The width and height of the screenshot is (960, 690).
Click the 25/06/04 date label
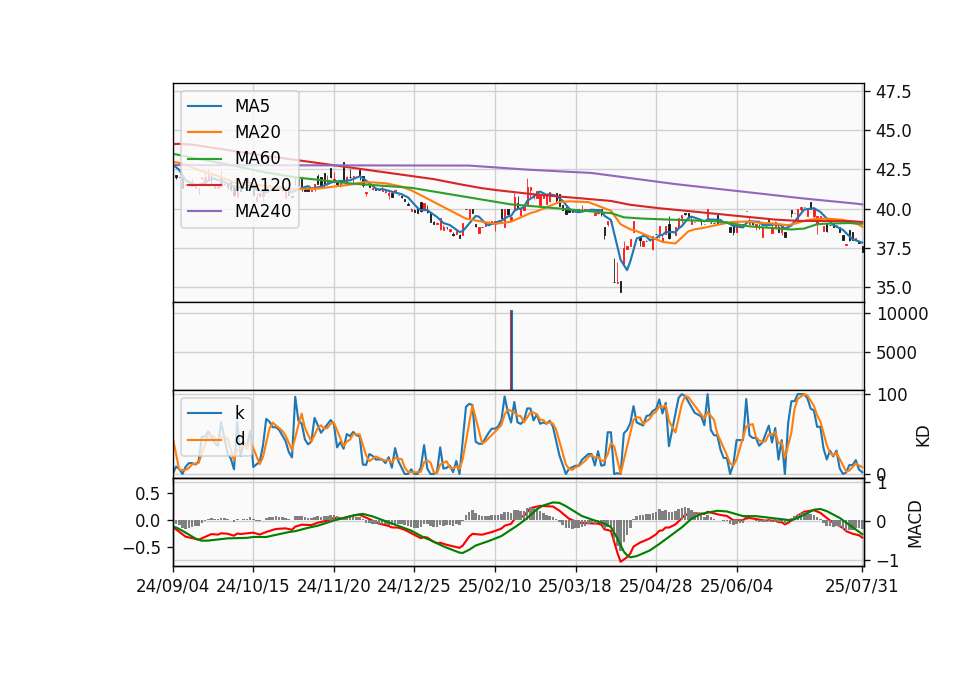click(x=737, y=586)
